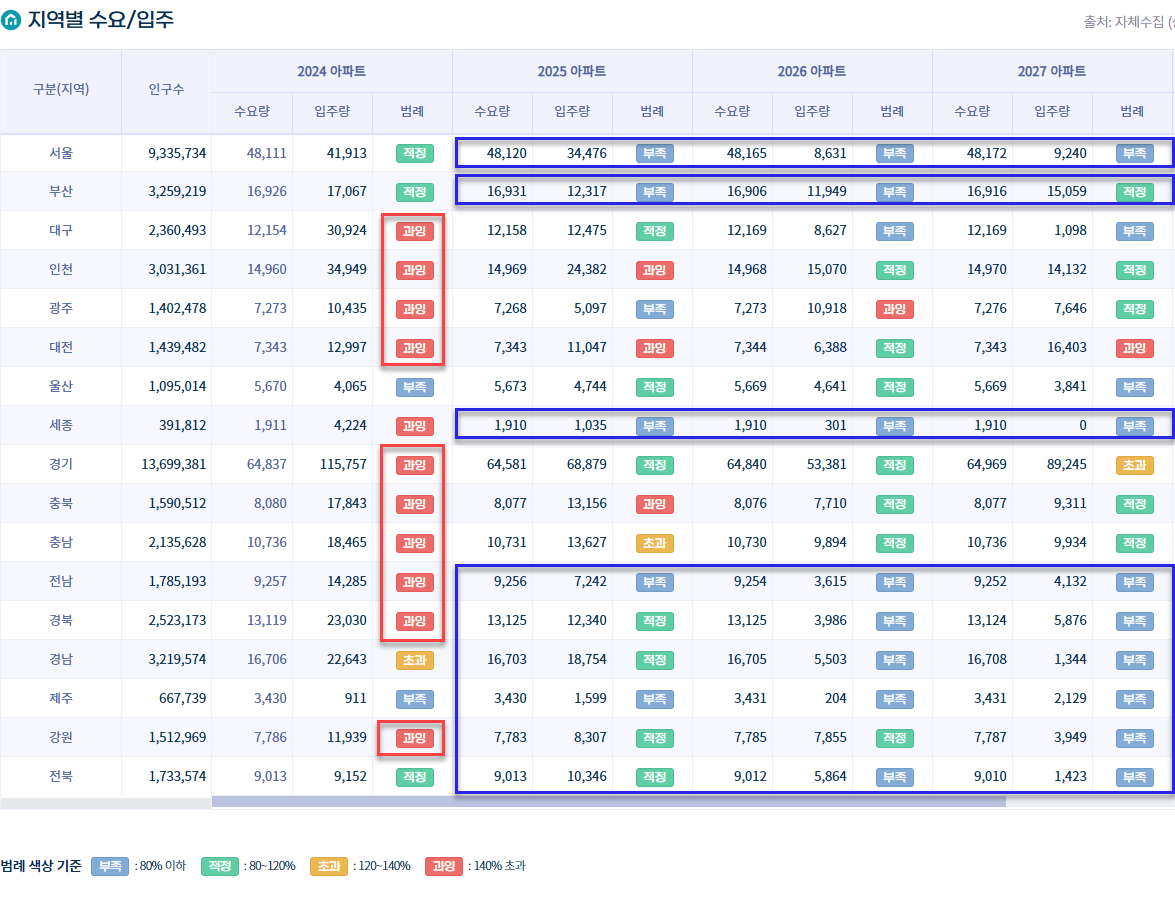The width and height of the screenshot is (1175, 898).
Task: Click the red 과잉 legend swatch
Action: pyautogui.click(x=444, y=866)
